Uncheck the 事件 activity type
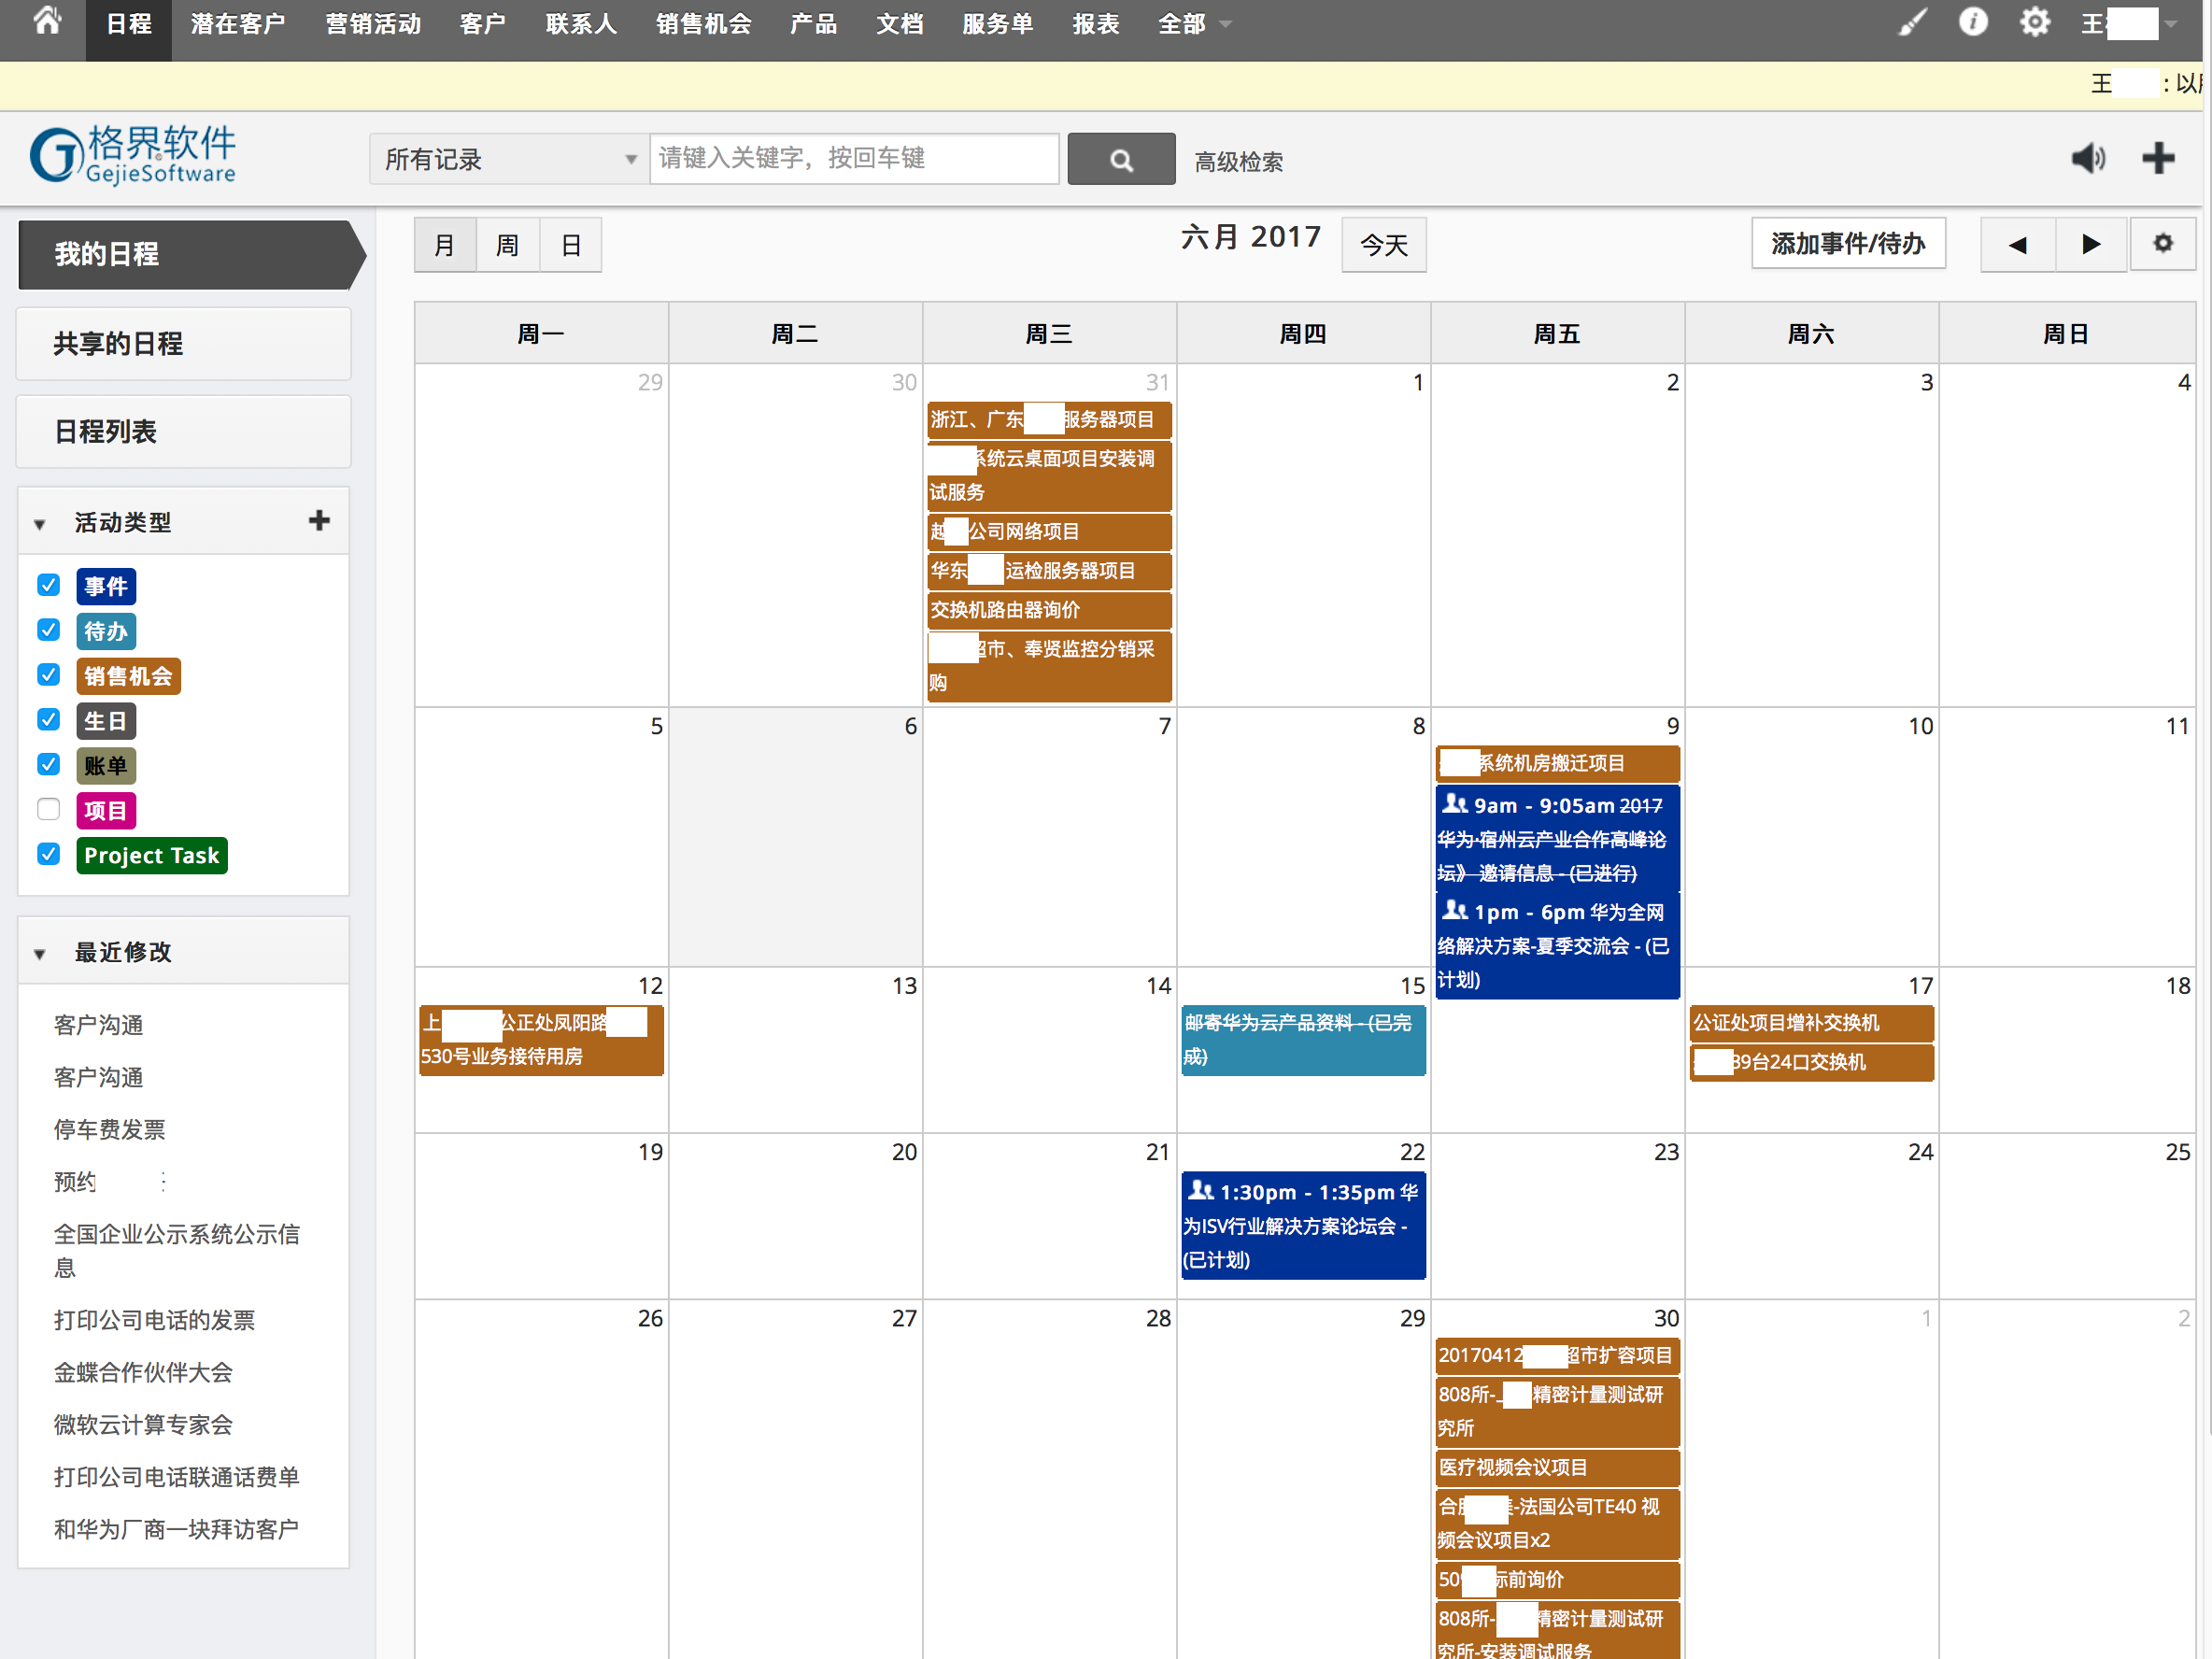Viewport: 2212px width, 1659px height. pos(48,585)
